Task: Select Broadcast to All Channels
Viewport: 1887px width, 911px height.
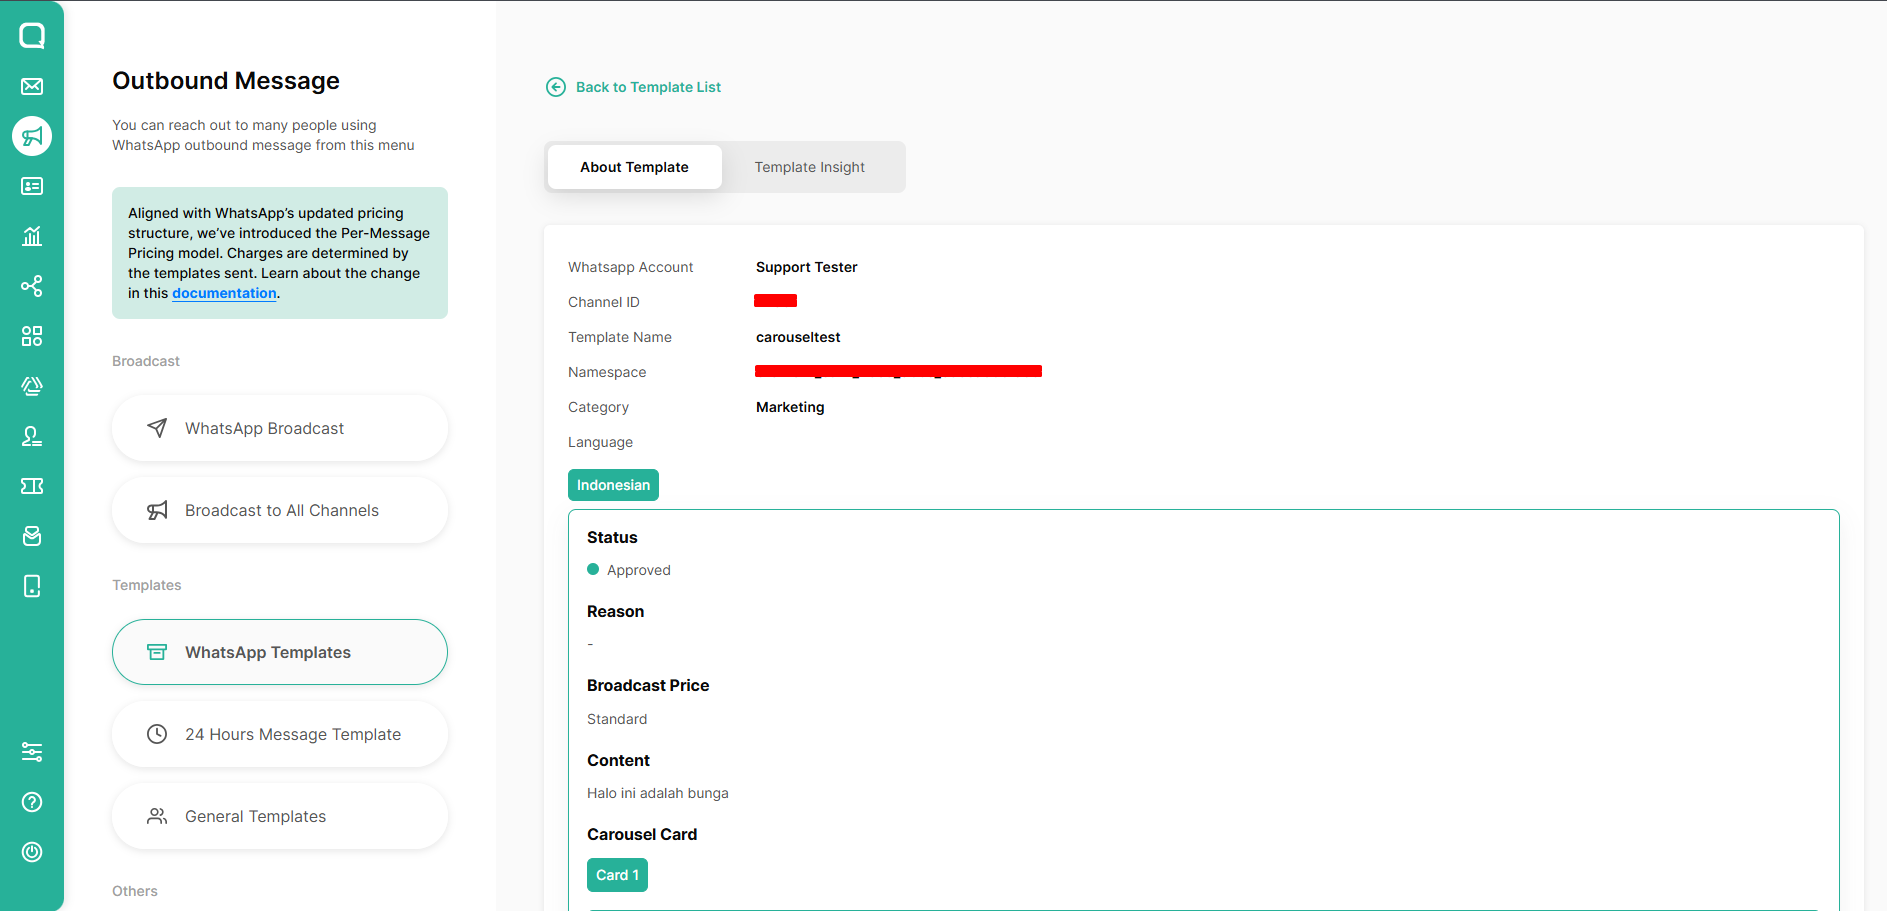Action: (280, 510)
